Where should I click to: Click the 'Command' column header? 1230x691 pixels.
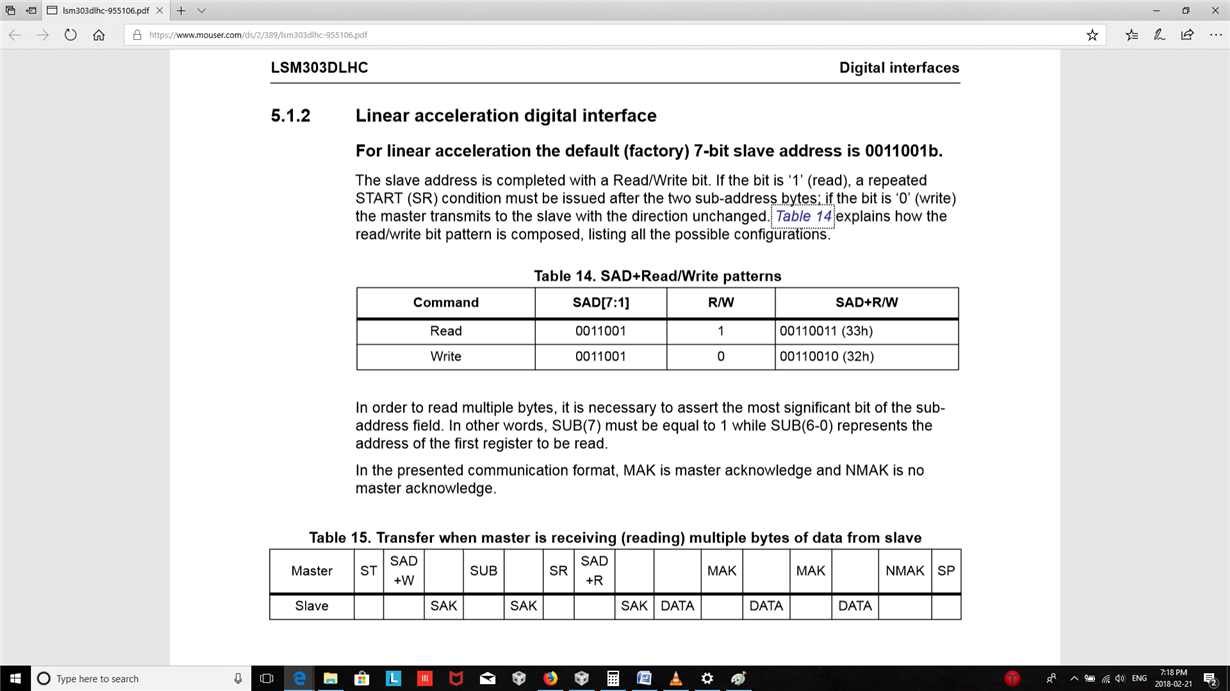point(446,302)
